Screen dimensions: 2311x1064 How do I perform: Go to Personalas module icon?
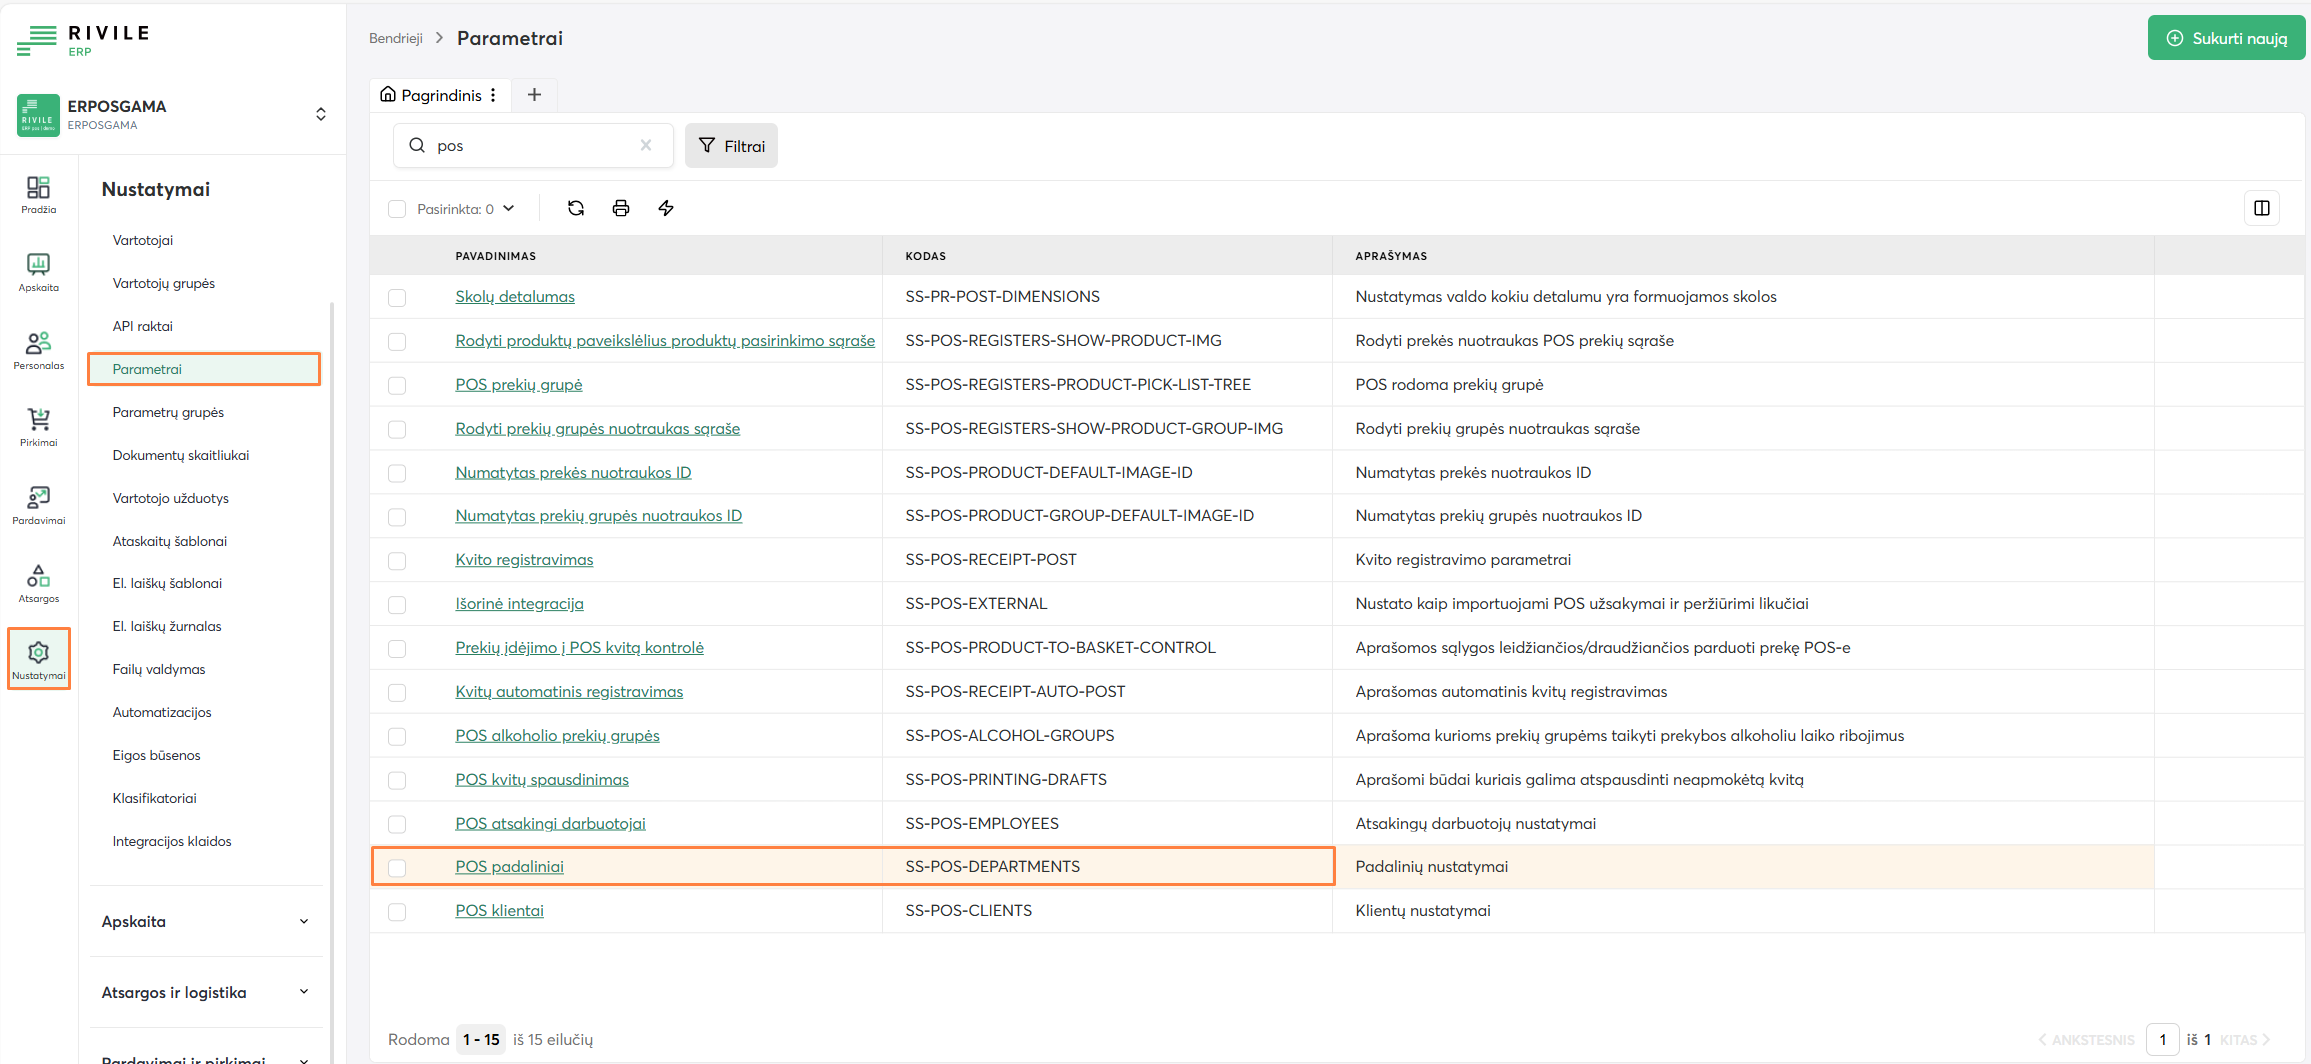pos(38,350)
